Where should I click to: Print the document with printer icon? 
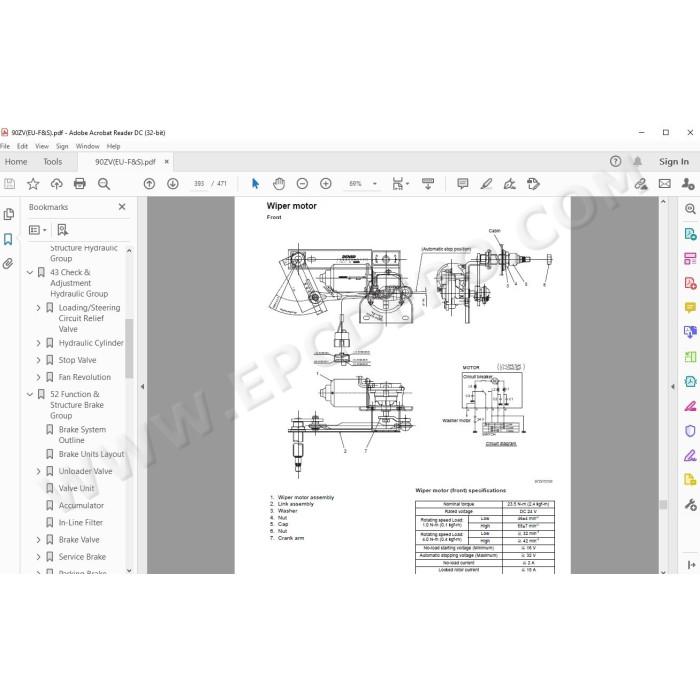[x=79, y=183]
